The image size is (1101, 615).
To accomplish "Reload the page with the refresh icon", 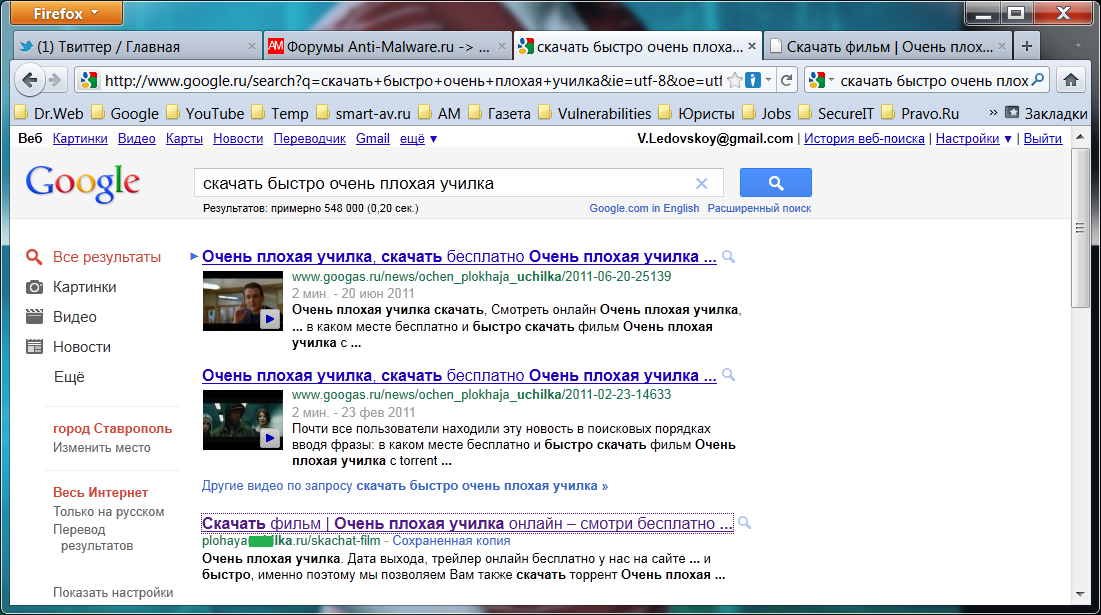I will tap(786, 81).
